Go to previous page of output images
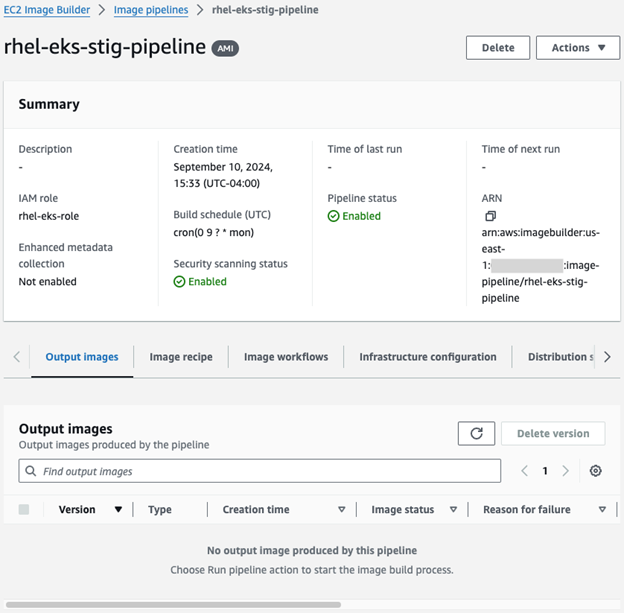Viewport: 624px width, 613px height. pyautogui.click(x=525, y=471)
